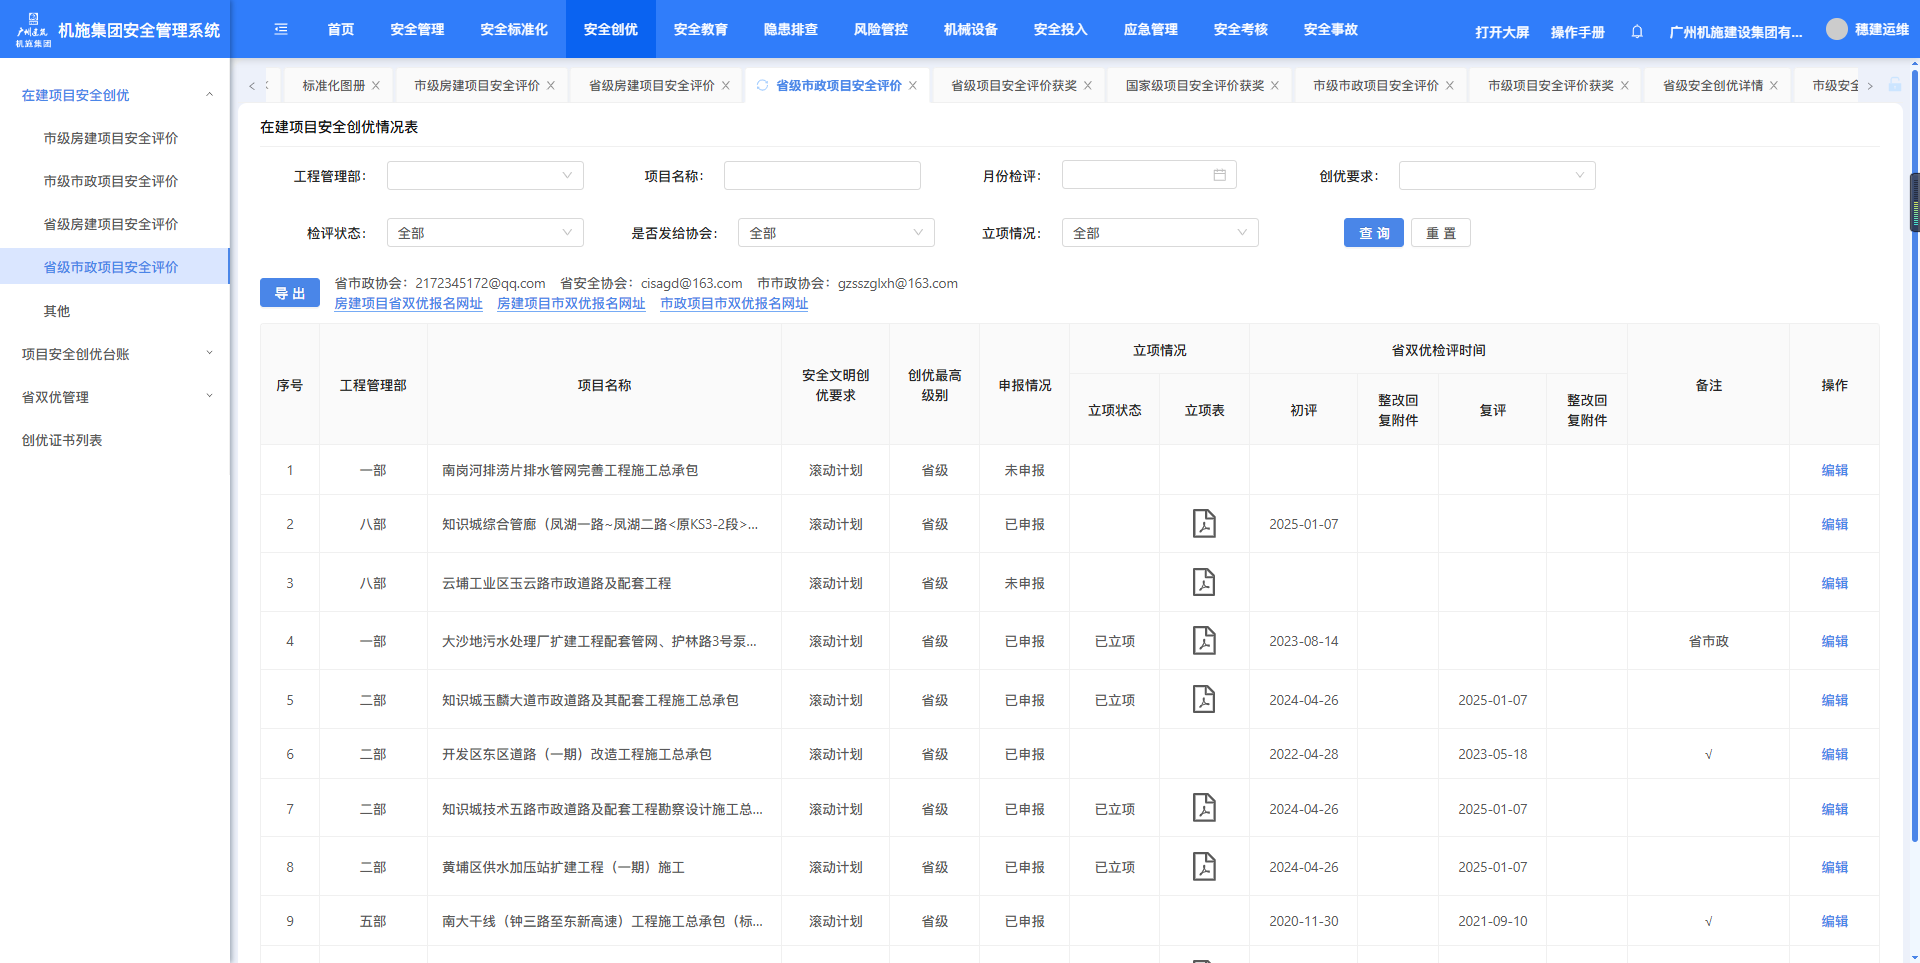The image size is (1920, 963).
Task: Click the user avatar icon
Action: 1836,29
